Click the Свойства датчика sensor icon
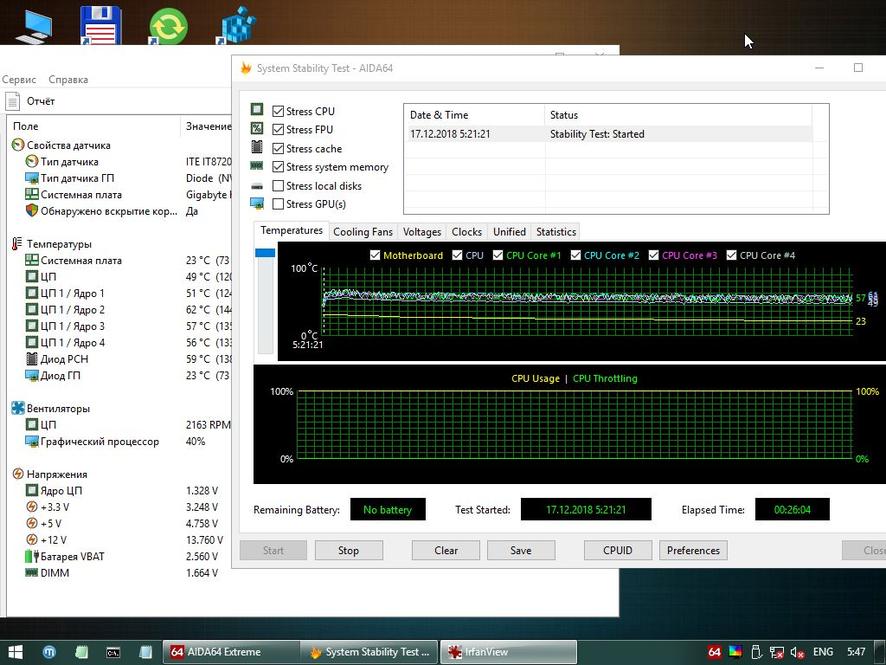Screen dimensions: 886x665 (18, 145)
